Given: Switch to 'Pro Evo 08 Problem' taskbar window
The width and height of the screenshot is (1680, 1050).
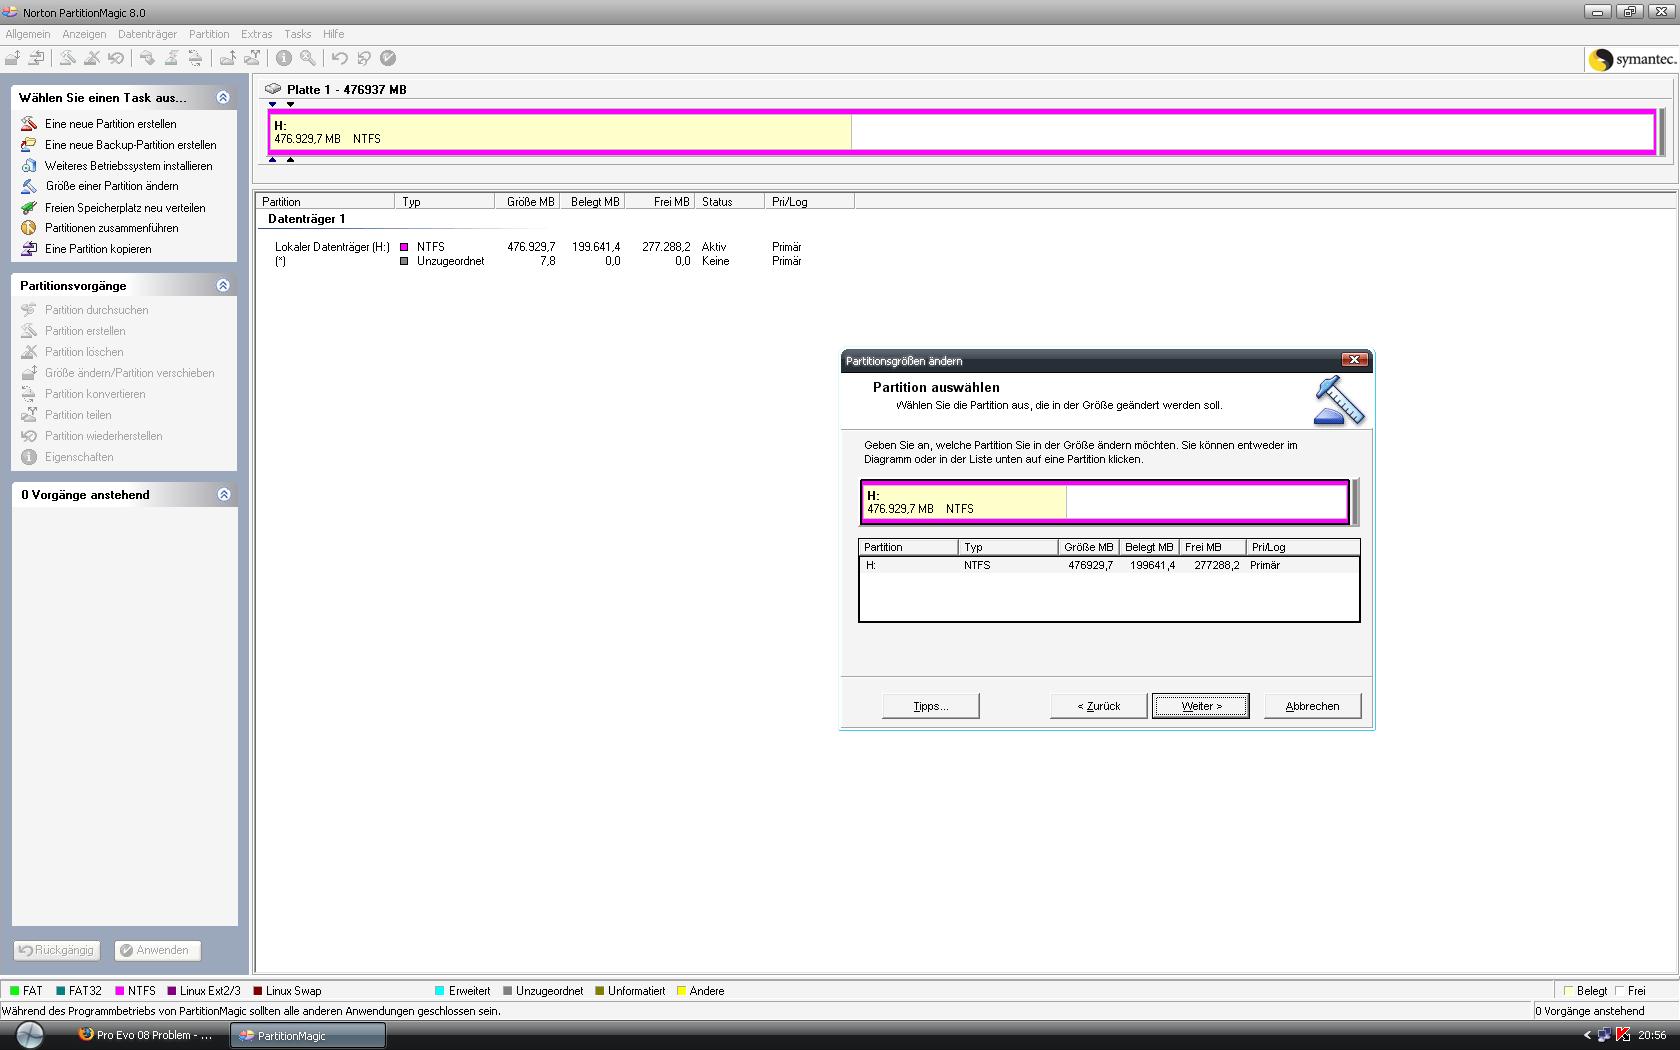Looking at the screenshot, I should coord(146,1035).
